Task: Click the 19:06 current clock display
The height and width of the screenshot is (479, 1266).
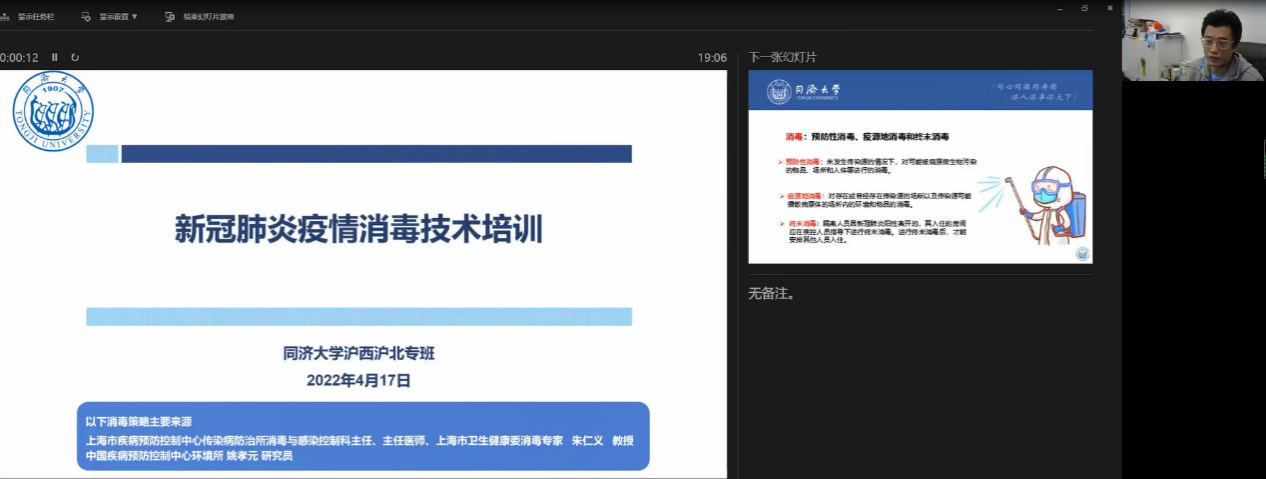Action: click(x=712, y=57)
